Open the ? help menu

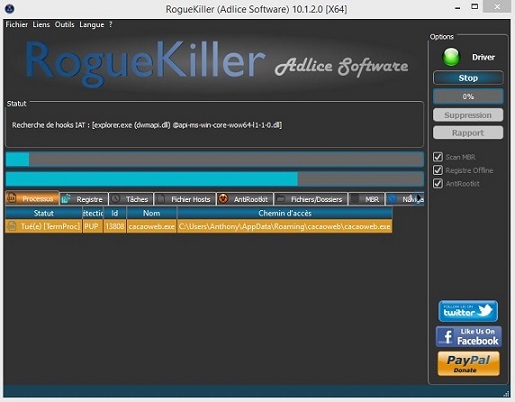(111, 25)
